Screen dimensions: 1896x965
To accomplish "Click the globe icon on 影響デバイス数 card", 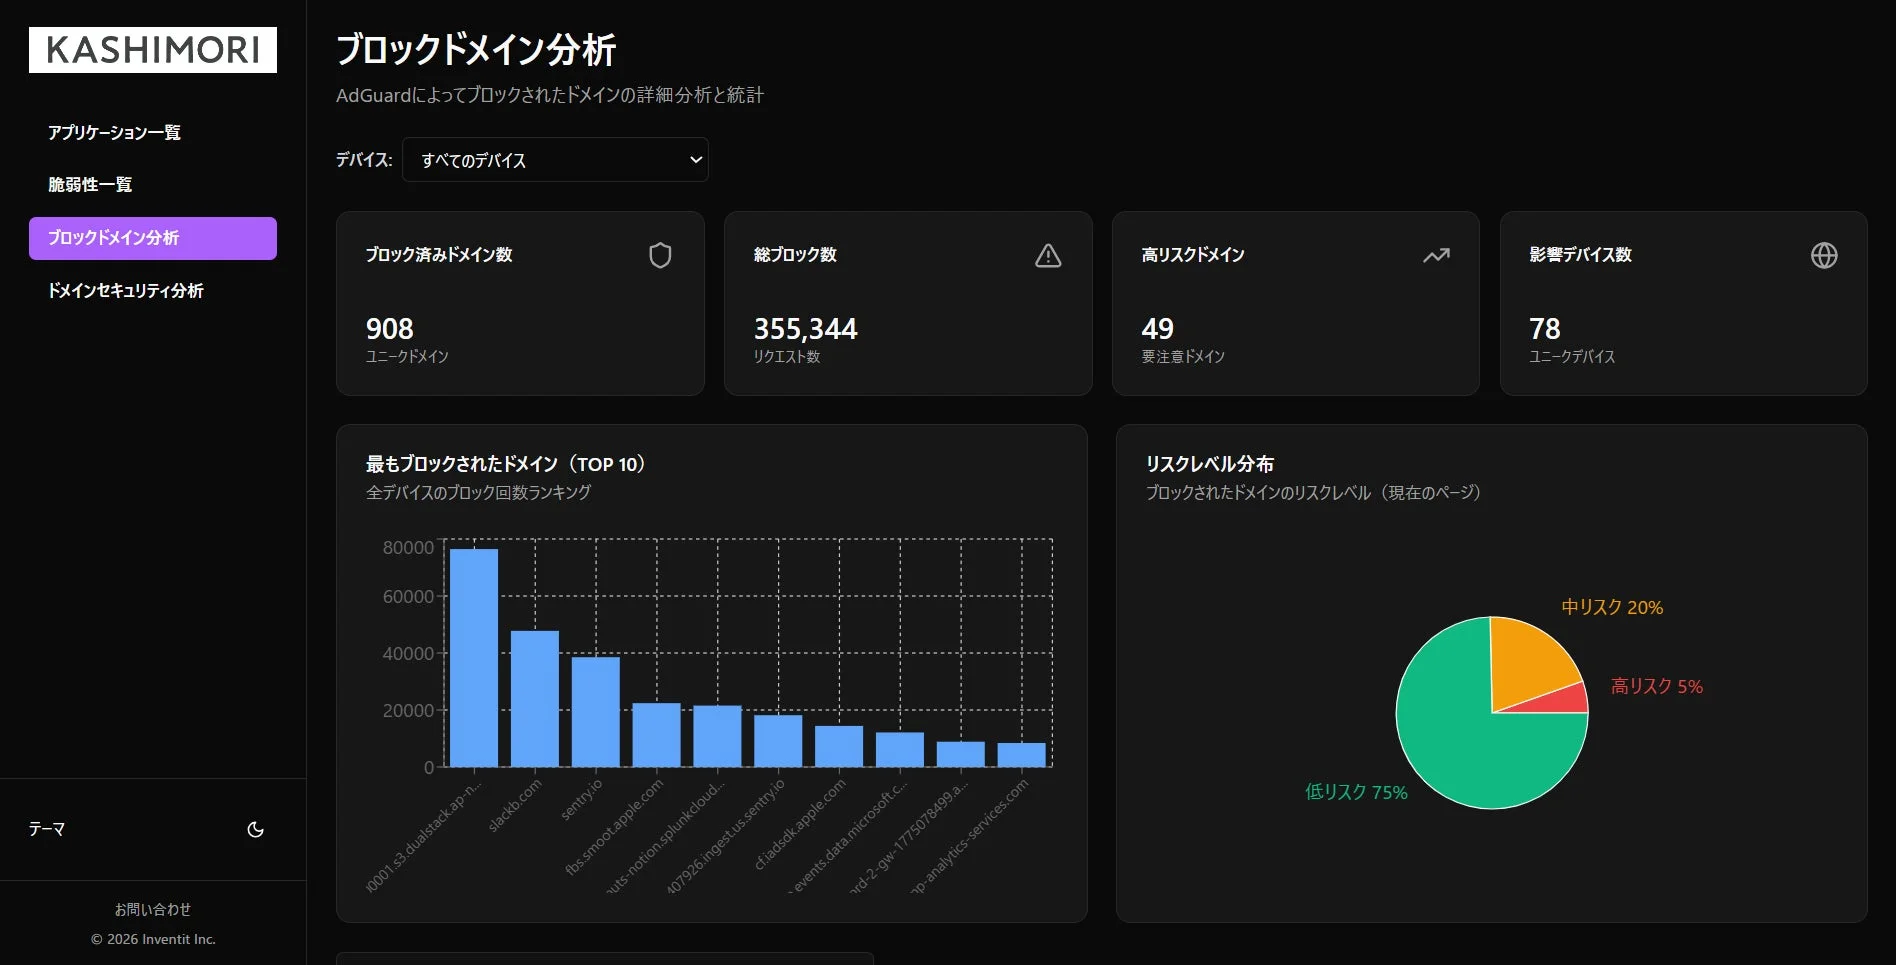I will pyautogui.click(x=1823, y=255).
